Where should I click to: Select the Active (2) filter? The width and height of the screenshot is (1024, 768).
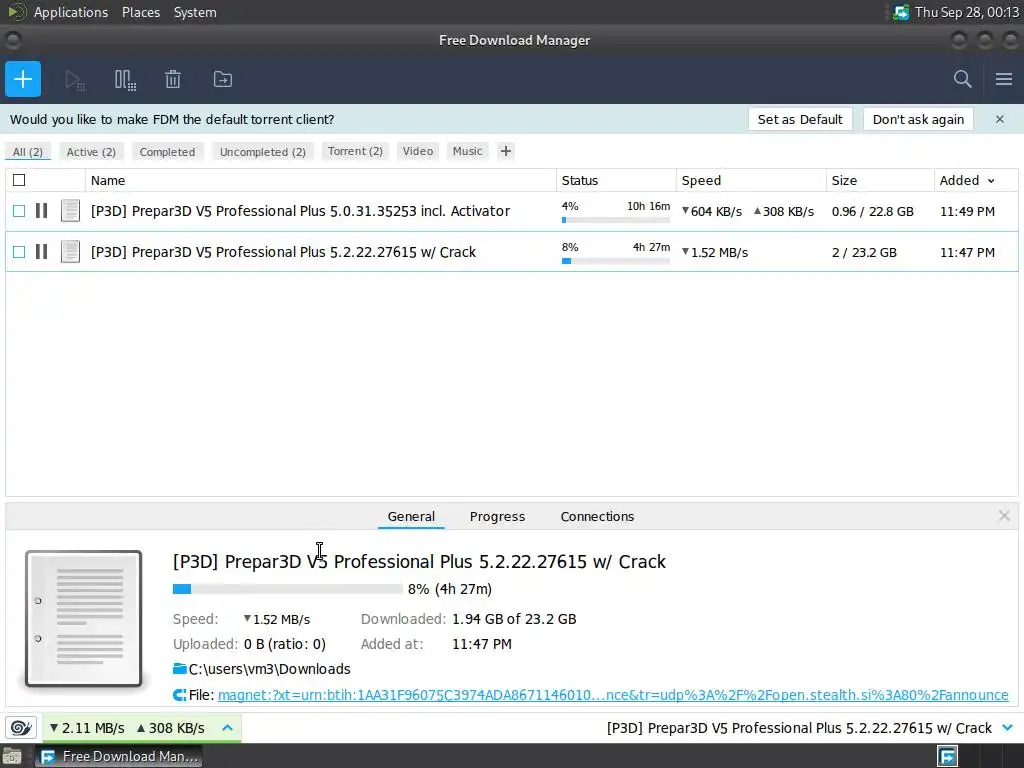pos(91,152)
